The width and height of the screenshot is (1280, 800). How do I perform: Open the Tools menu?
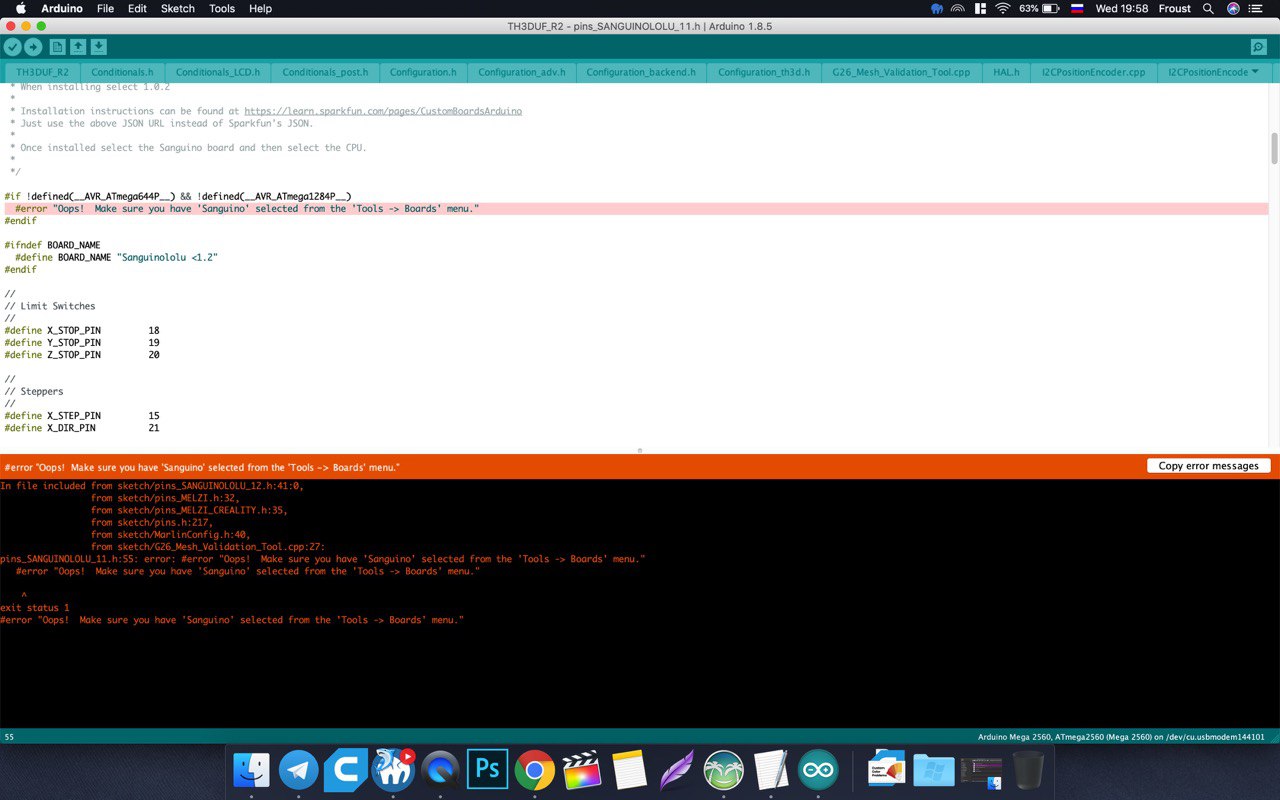click(x=222, y=8)
